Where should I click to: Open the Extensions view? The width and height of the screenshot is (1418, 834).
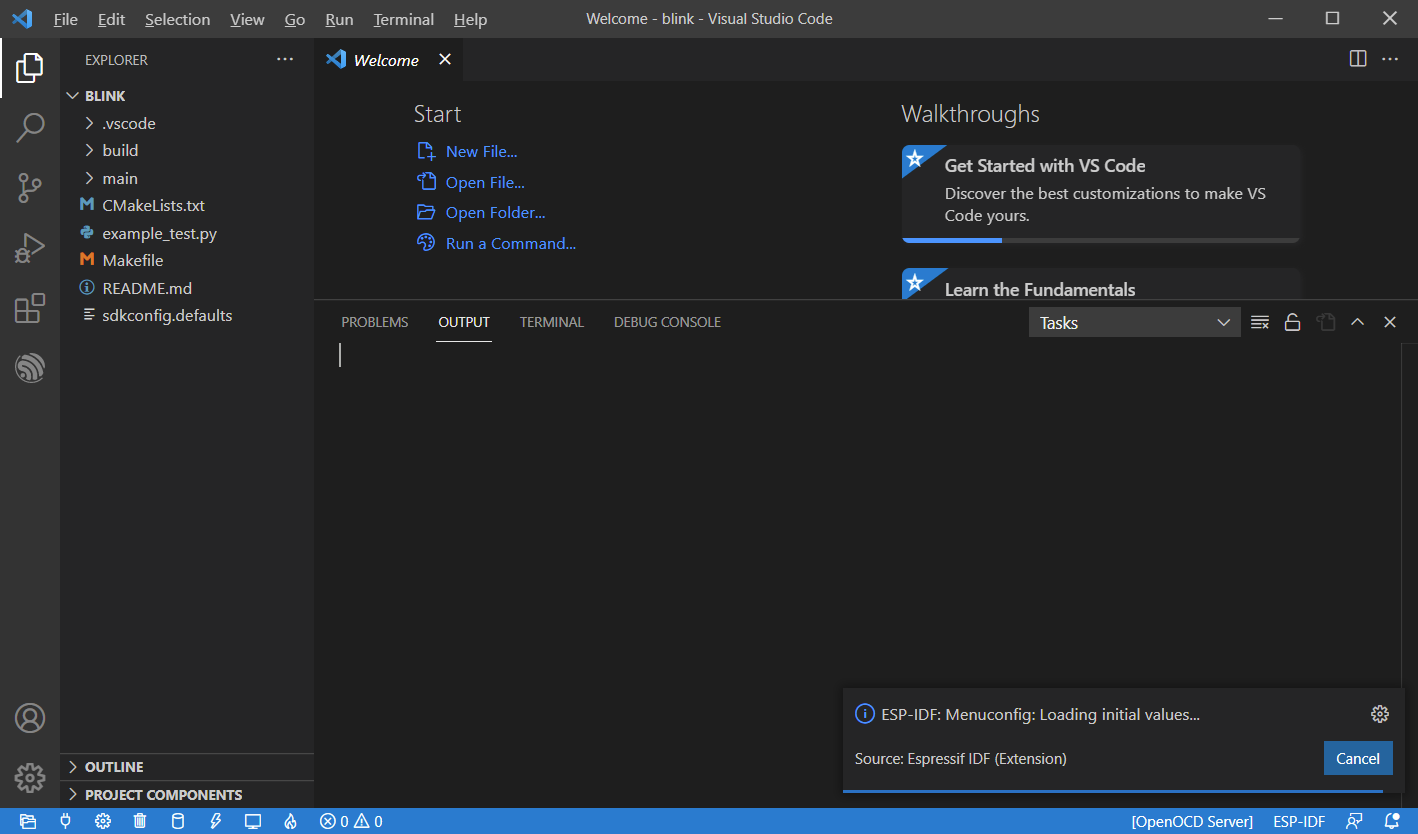30,308
